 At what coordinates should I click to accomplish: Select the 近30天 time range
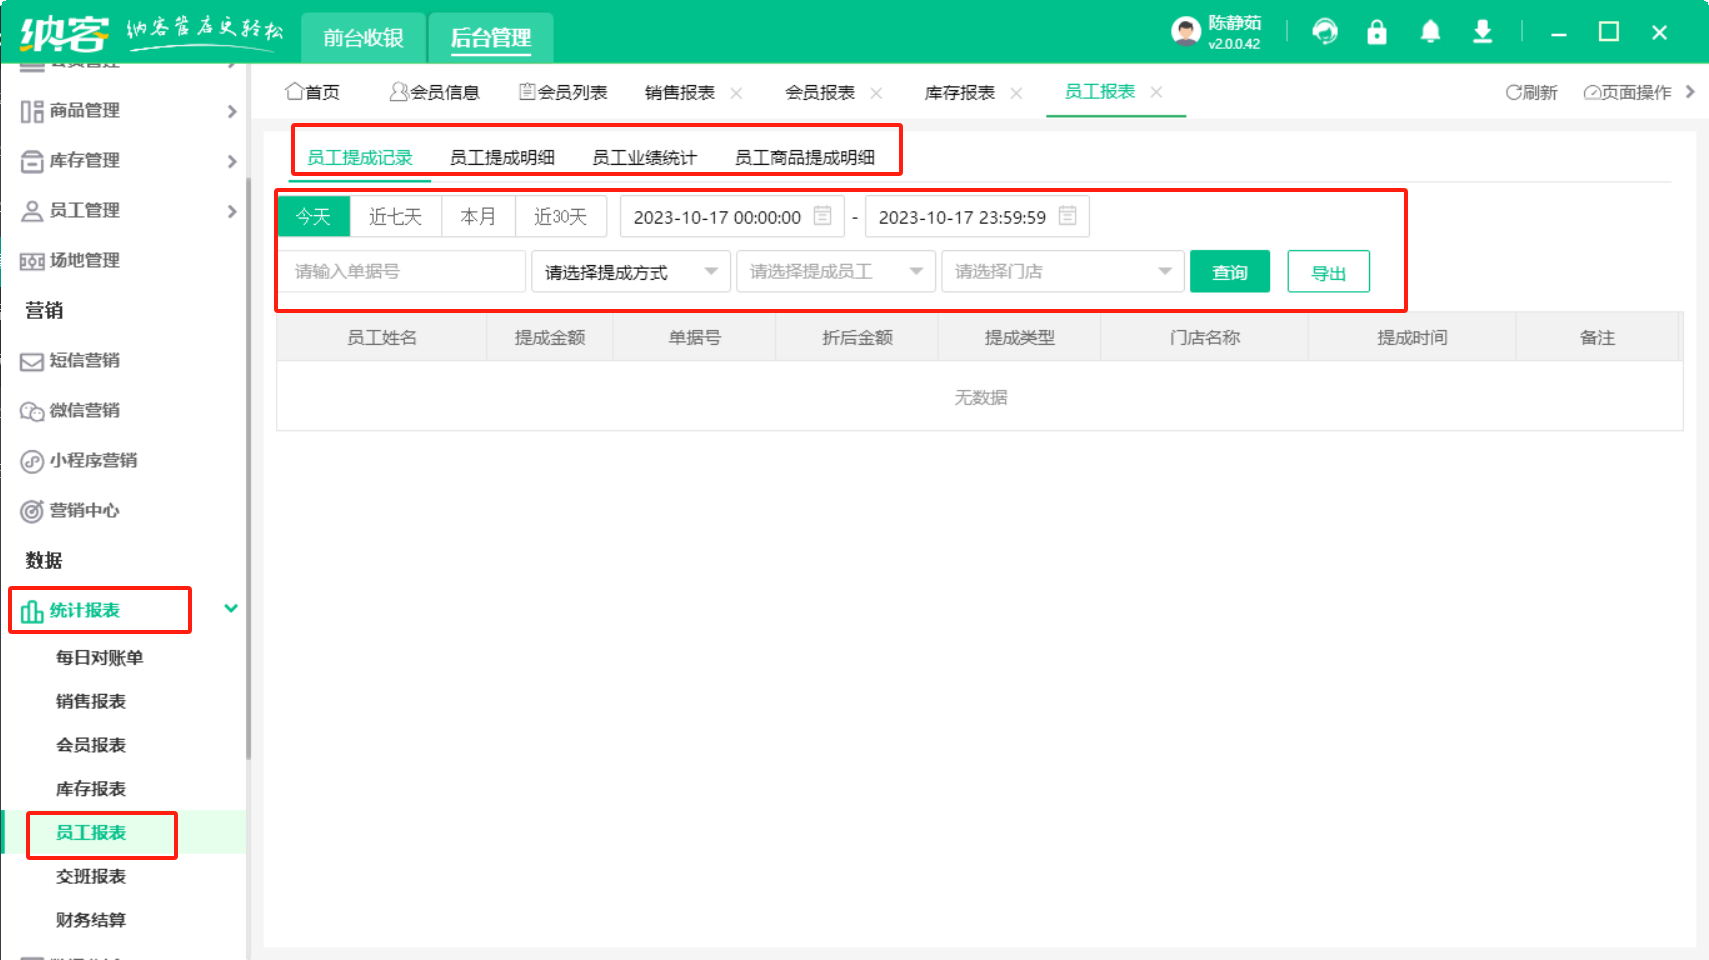point(560,217)
